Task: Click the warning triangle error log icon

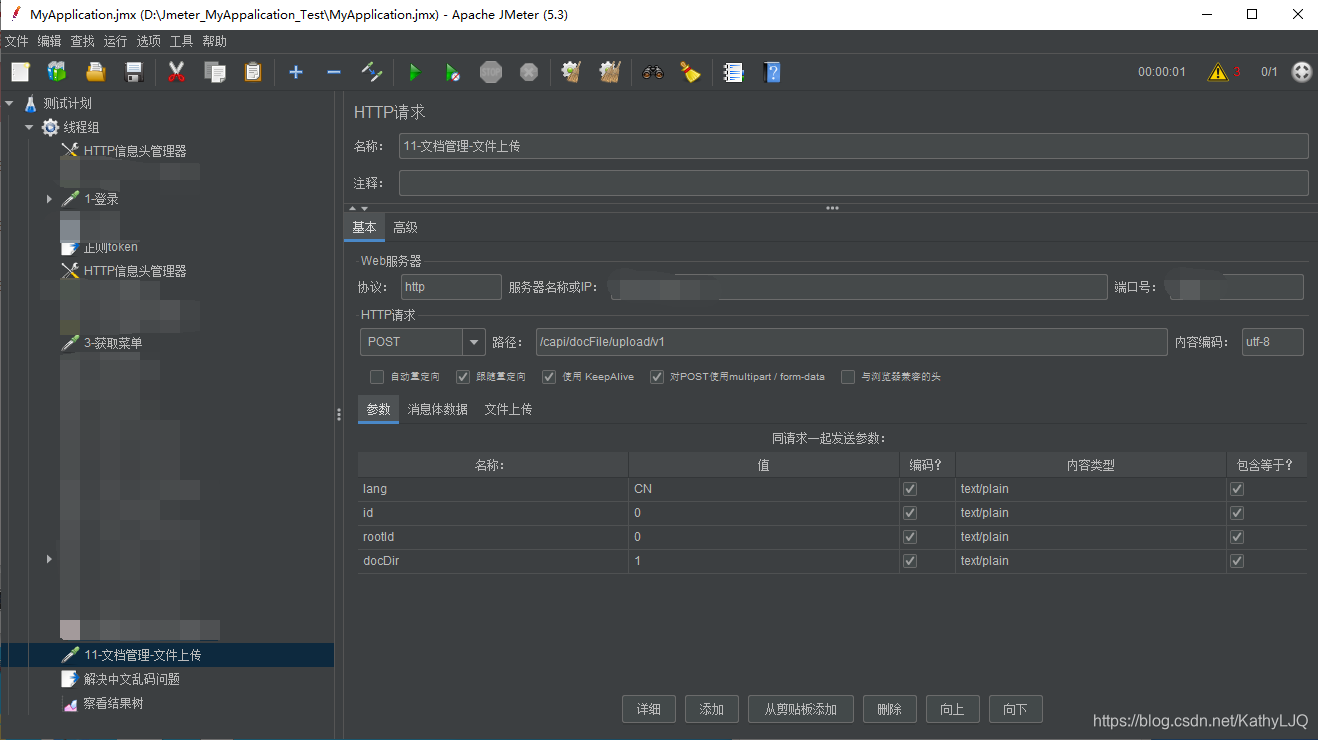Action: point(1217,72)
